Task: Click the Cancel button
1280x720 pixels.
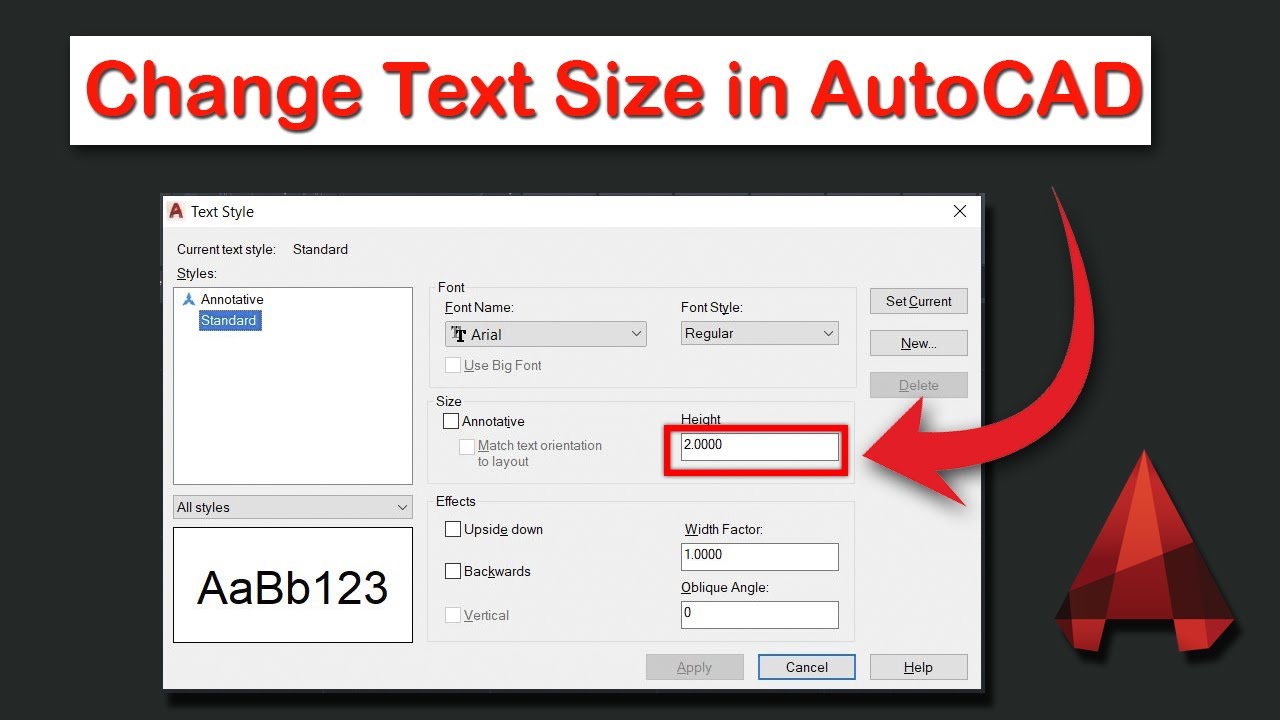Action: tap(807, 667)
